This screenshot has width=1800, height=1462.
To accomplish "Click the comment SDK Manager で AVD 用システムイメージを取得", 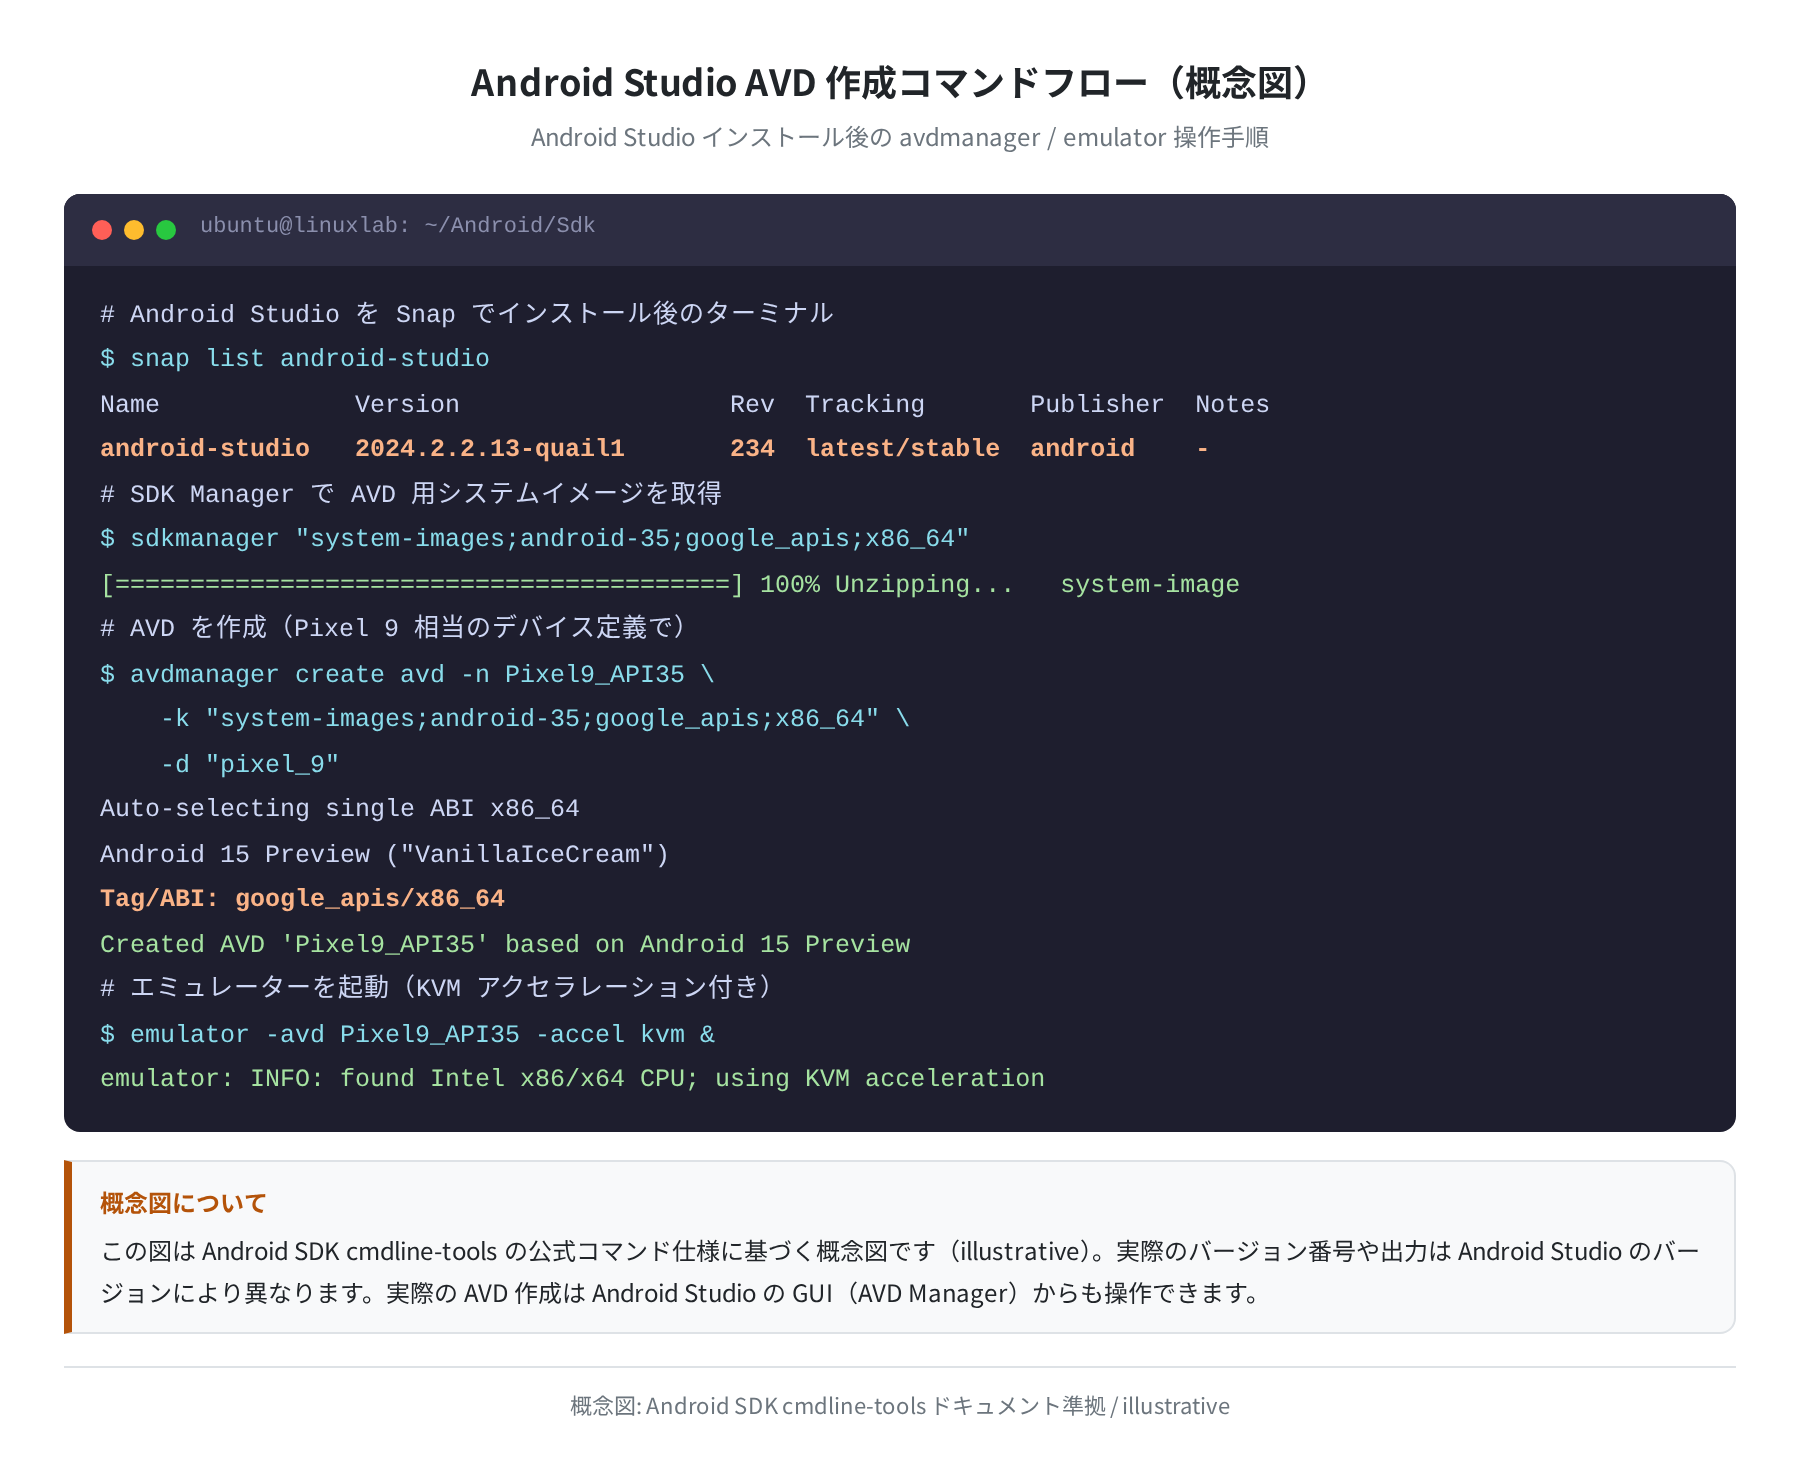I will [x=411, y=494].
